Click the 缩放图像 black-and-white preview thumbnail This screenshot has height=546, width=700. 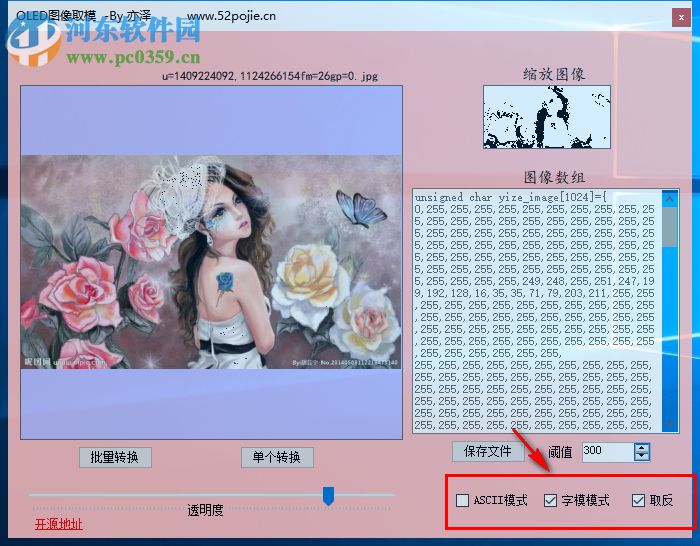pyautogui.click(x=547, y=117)
